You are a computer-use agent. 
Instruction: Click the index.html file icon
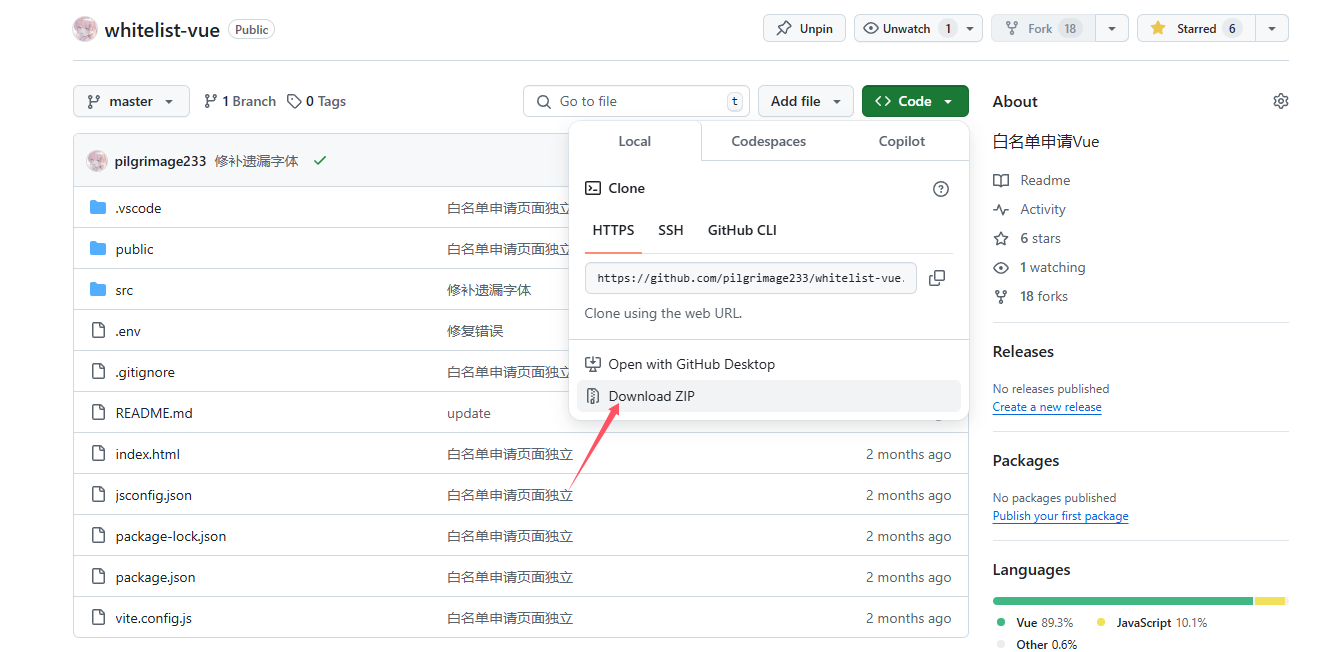[98, 454]
